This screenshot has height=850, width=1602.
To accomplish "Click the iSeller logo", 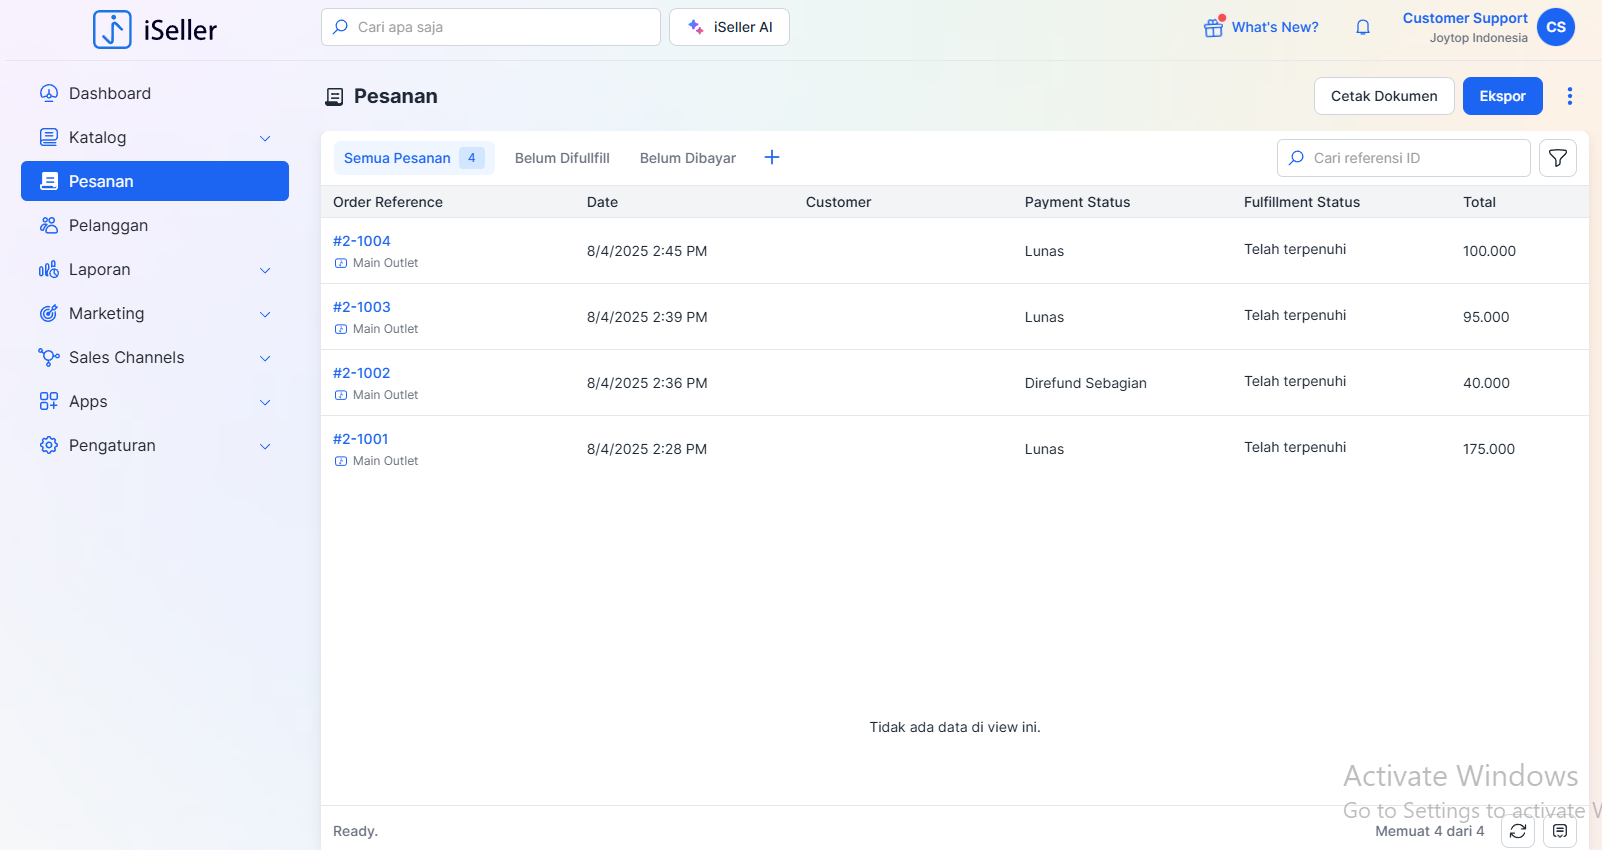I will click(155, 30).
